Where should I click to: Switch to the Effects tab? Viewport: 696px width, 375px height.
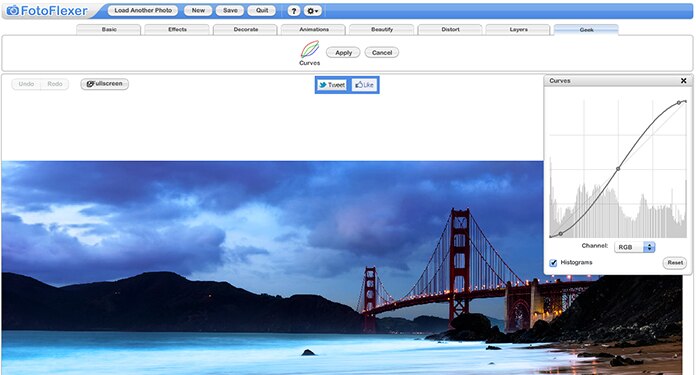point(177,30)
